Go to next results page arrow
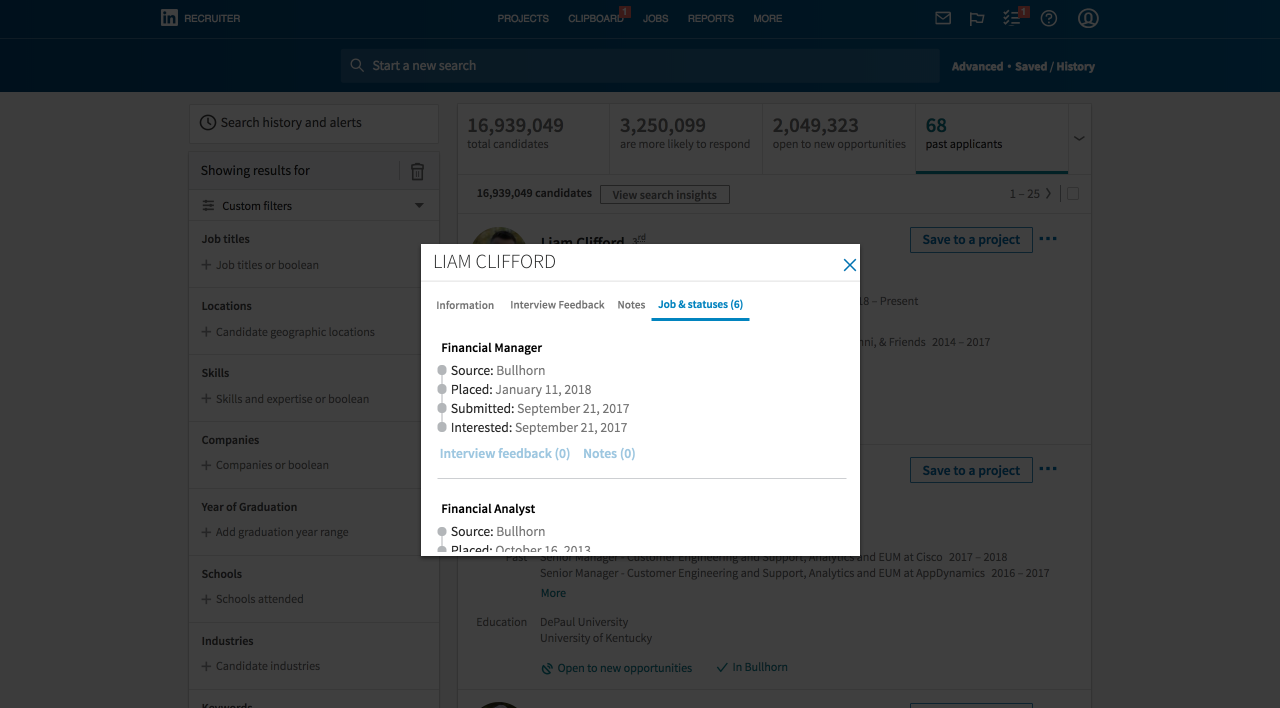 (1048, 194)
